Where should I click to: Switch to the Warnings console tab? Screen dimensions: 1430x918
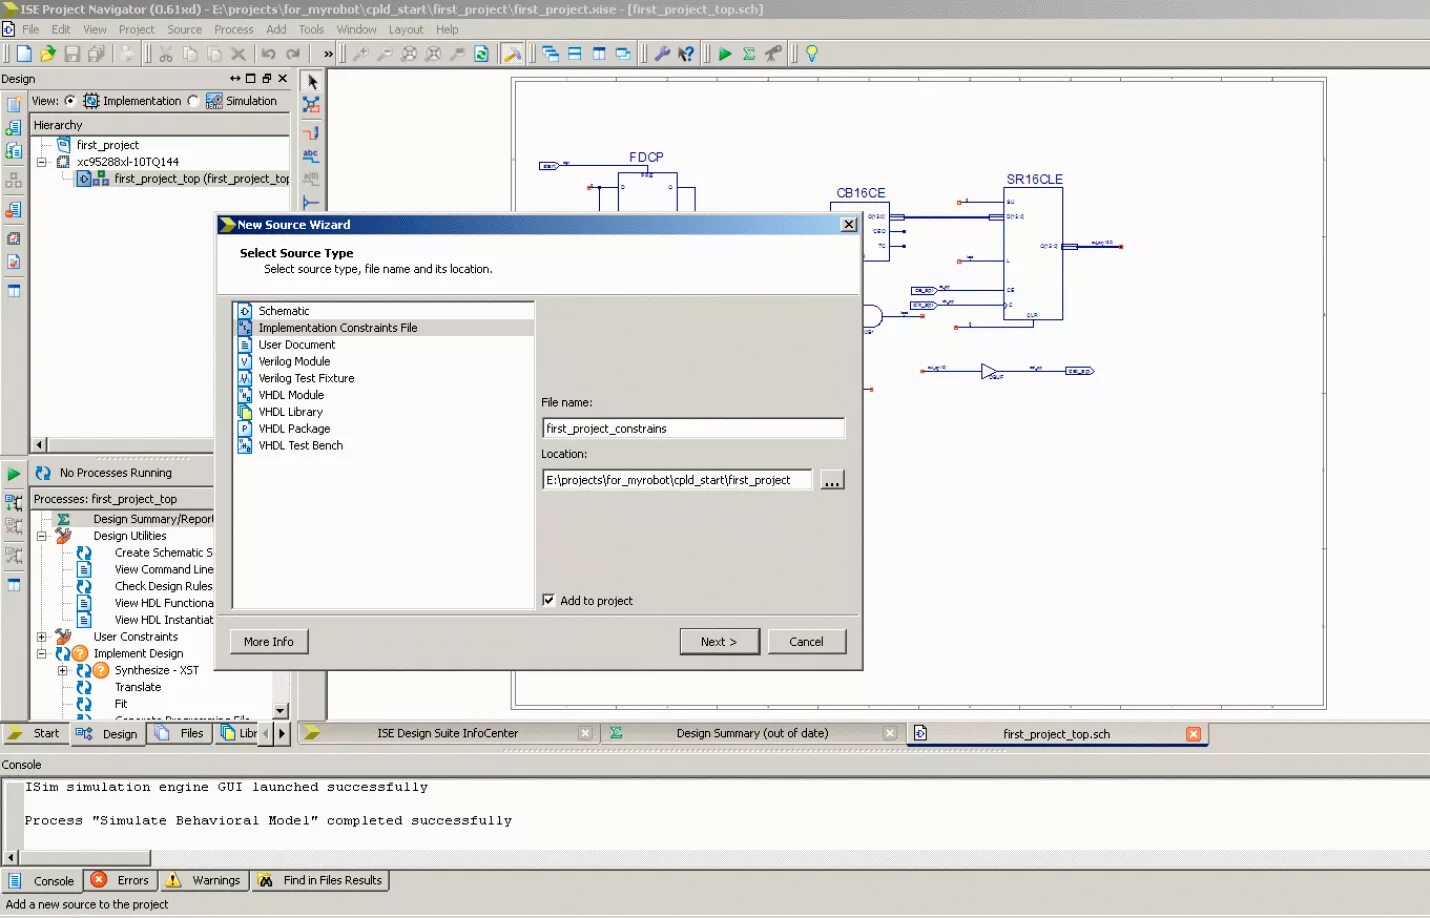point(204,880)
